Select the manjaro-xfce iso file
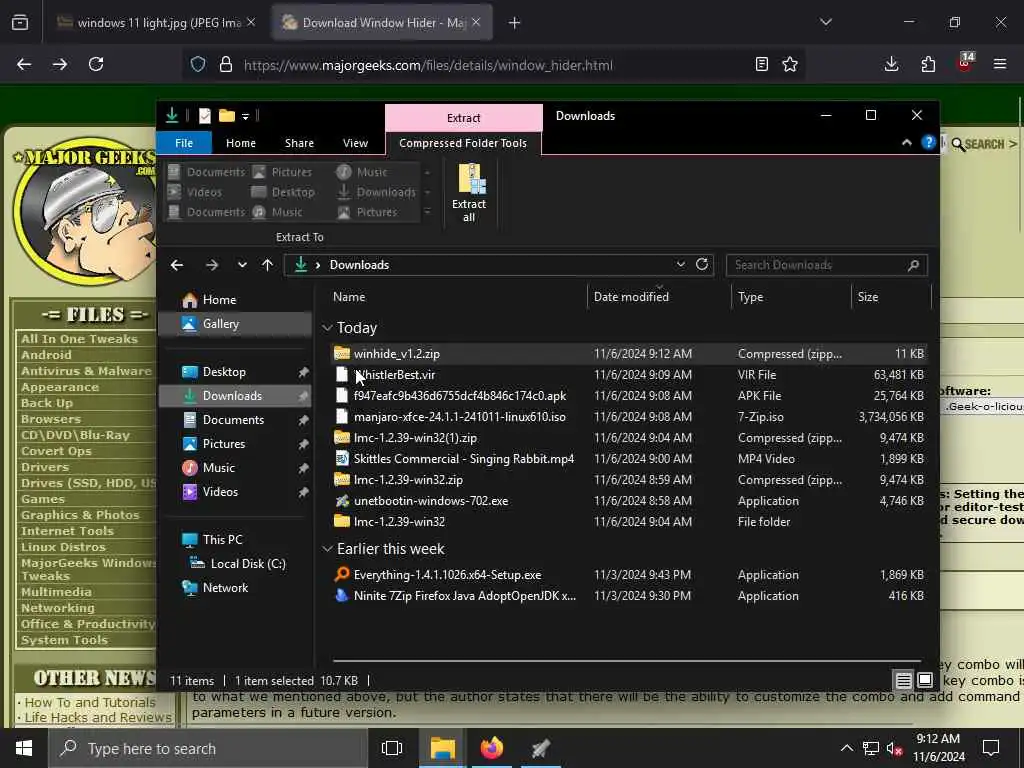This screenshot has height=768, width=1024. [x=460, y=417]
